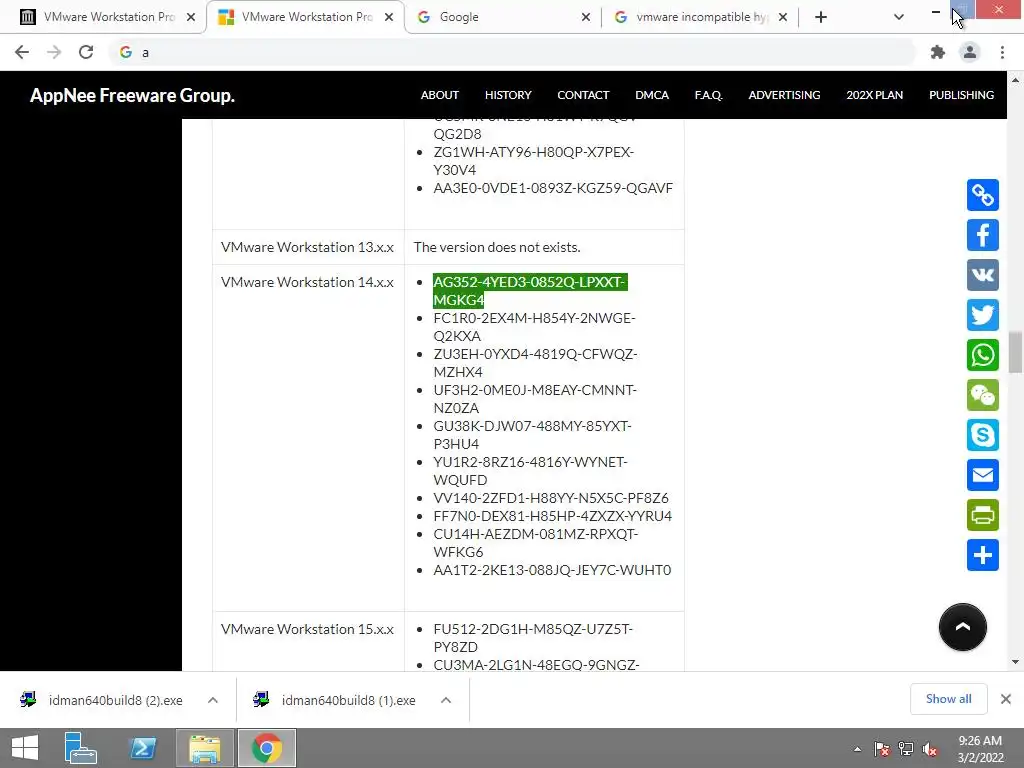Open File Explorer from the taskbar
This screenshot has height=768, width=1024.
tap(204, 748)
